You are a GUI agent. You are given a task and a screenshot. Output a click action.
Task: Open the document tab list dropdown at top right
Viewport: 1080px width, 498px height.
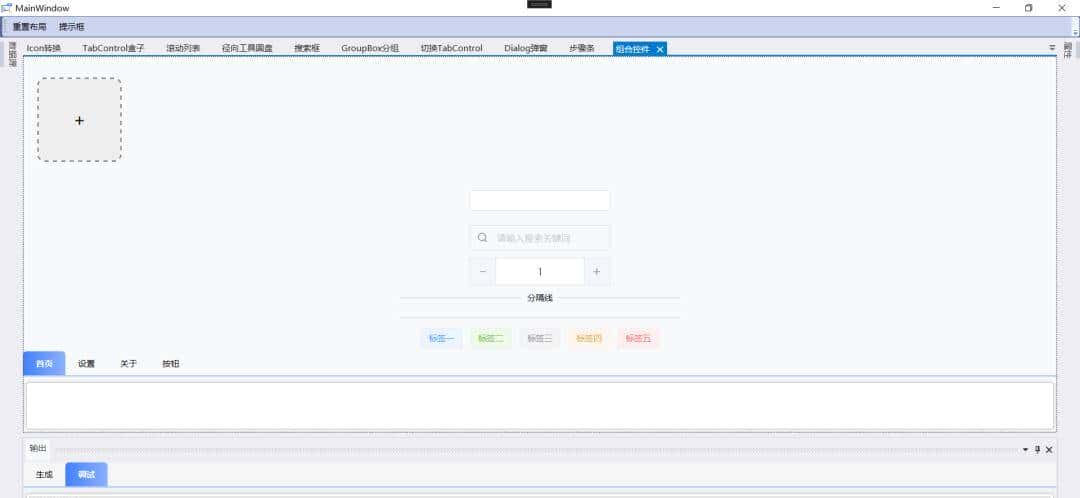click(1052, 48)
